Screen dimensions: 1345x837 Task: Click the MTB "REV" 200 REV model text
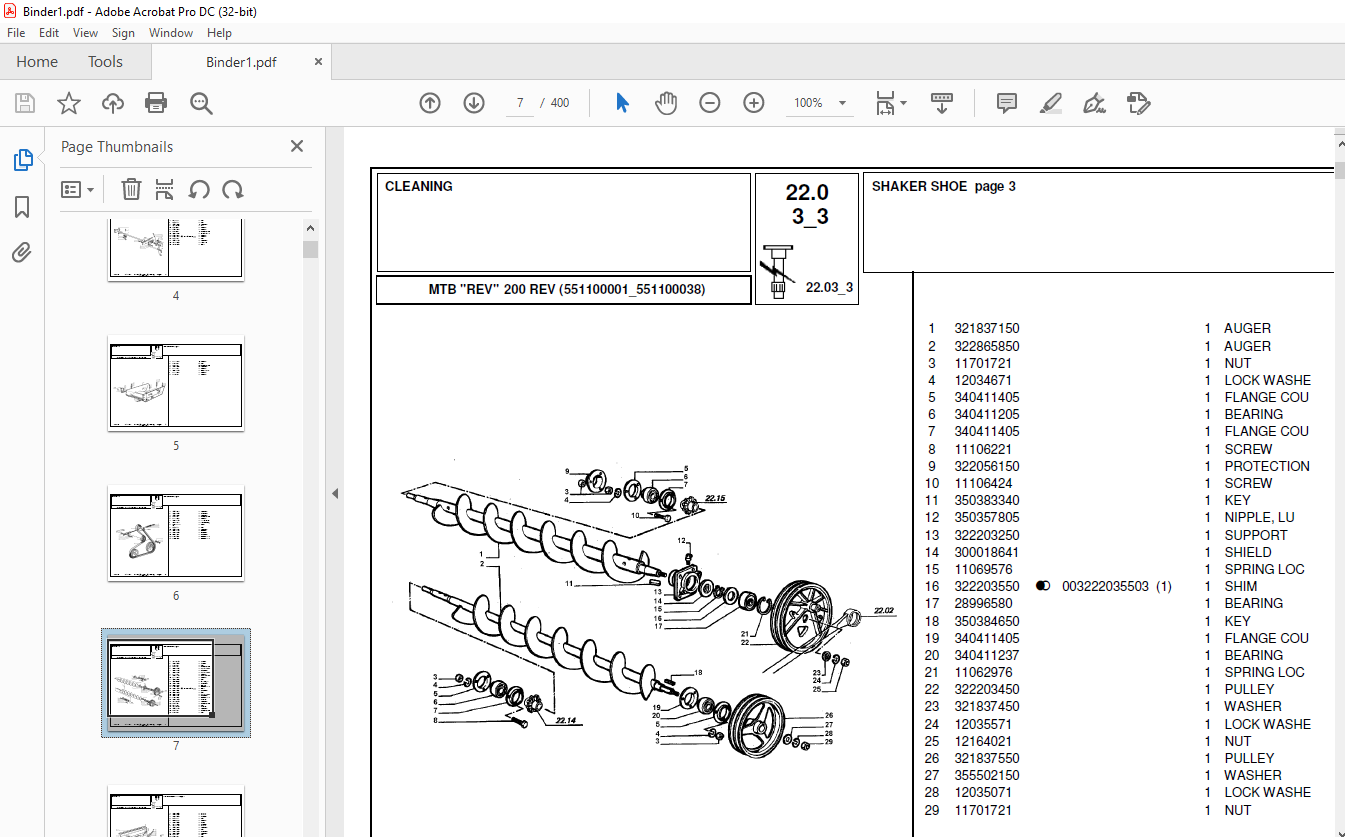567,290
